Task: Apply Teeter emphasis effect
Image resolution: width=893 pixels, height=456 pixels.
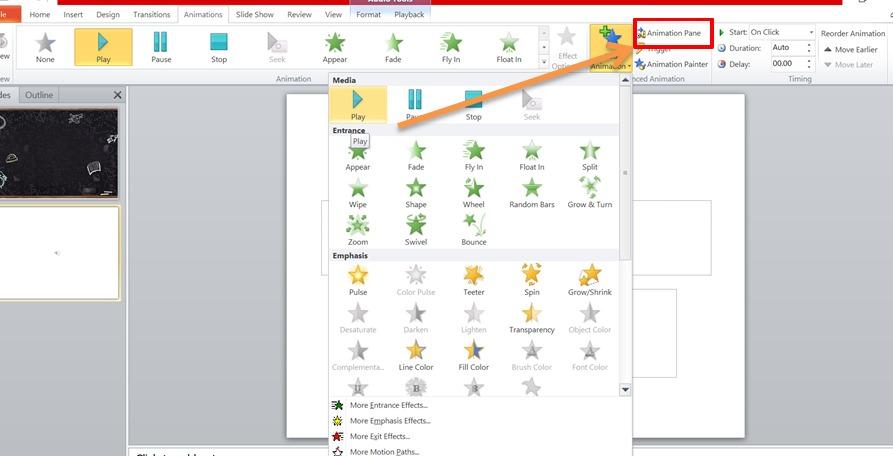Action: click(474, 280)
